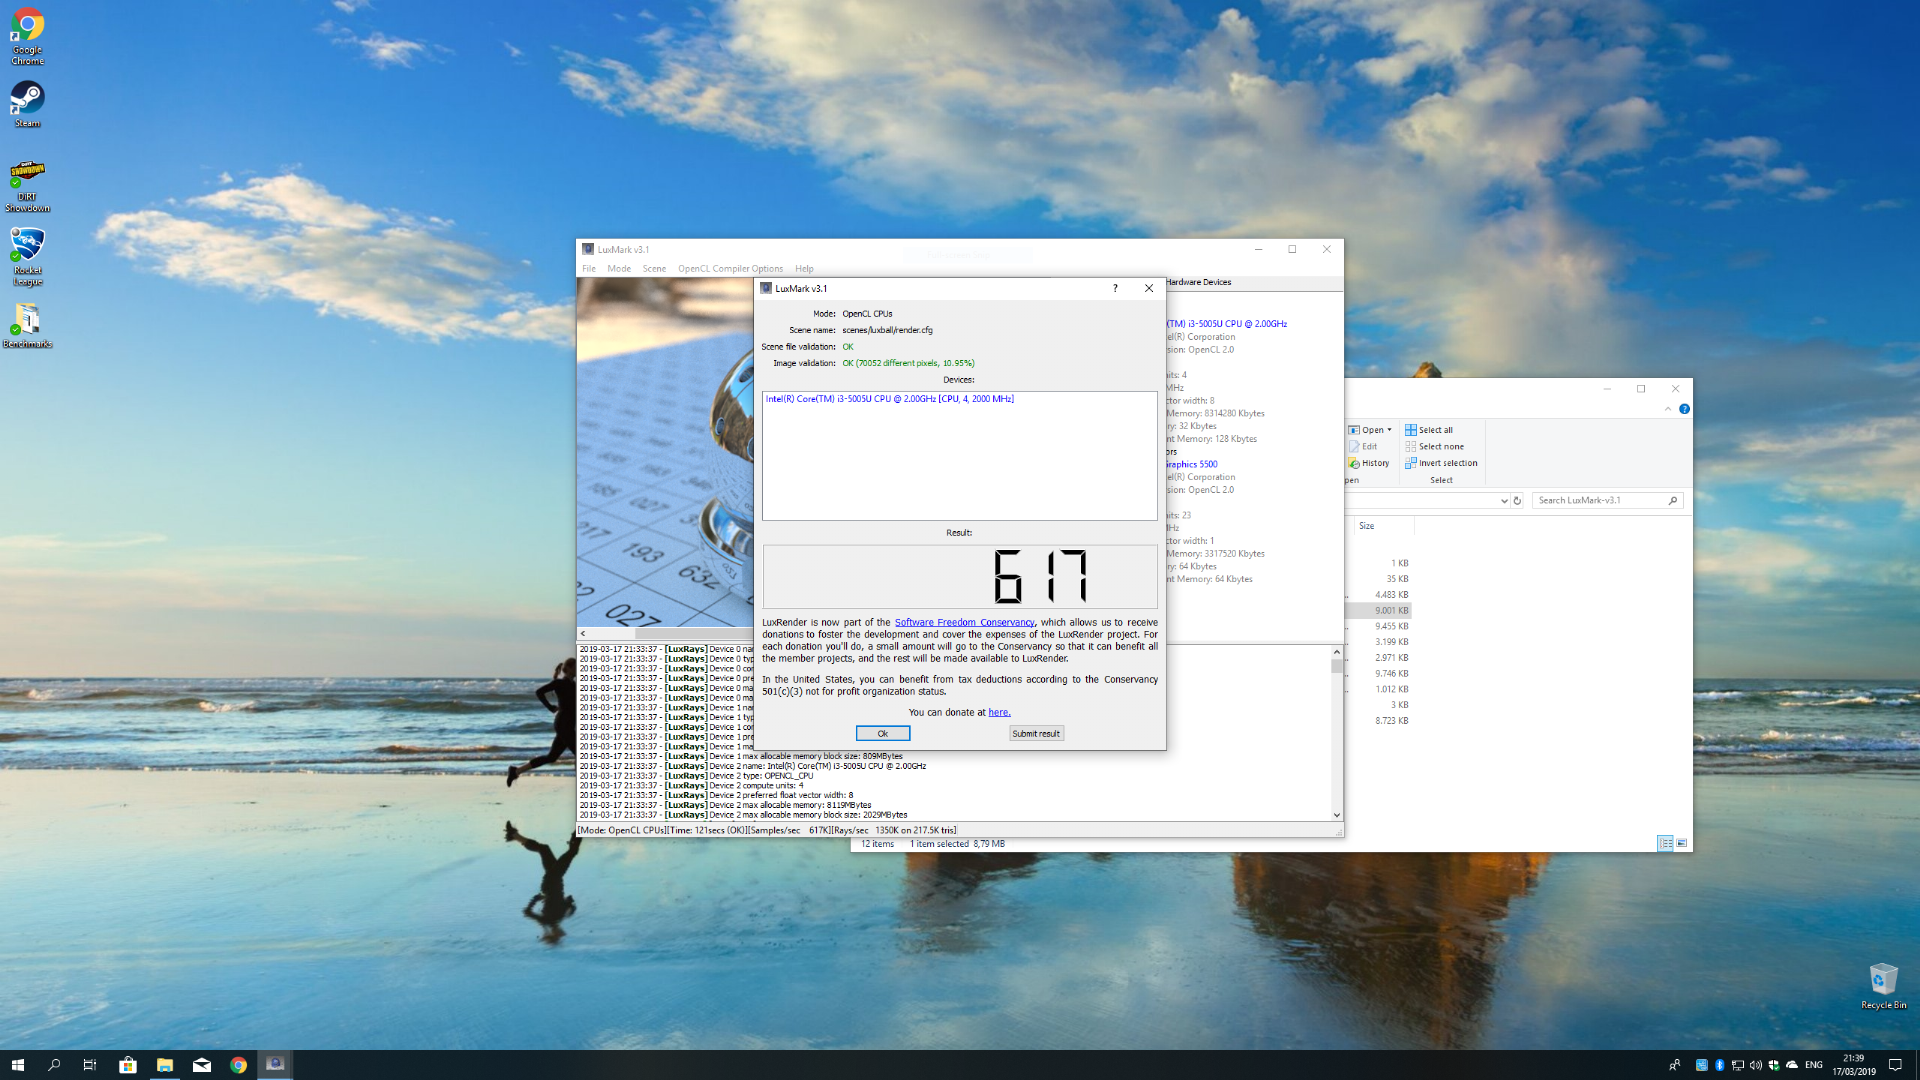Switch to File Explorer in taskbar

click(x=165, y=1065)
